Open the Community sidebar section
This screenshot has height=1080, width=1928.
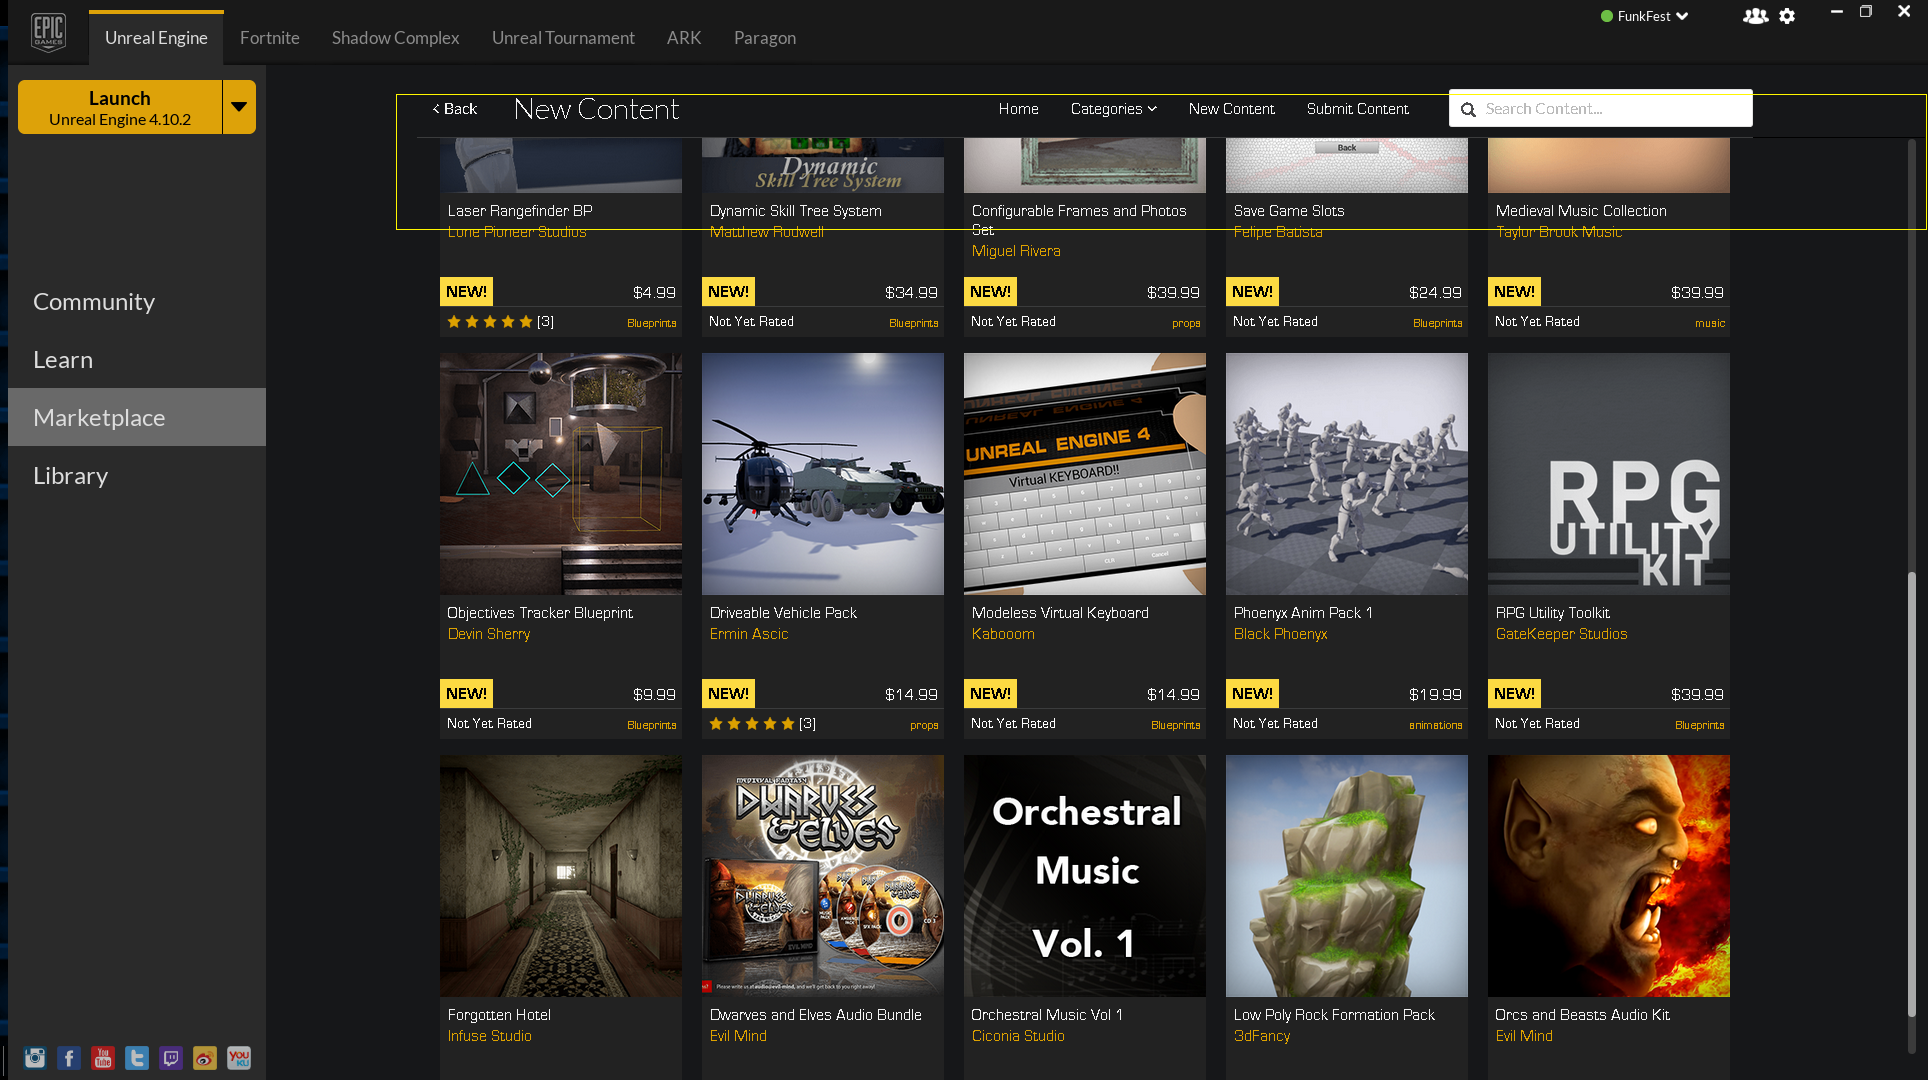coord(137,301)
